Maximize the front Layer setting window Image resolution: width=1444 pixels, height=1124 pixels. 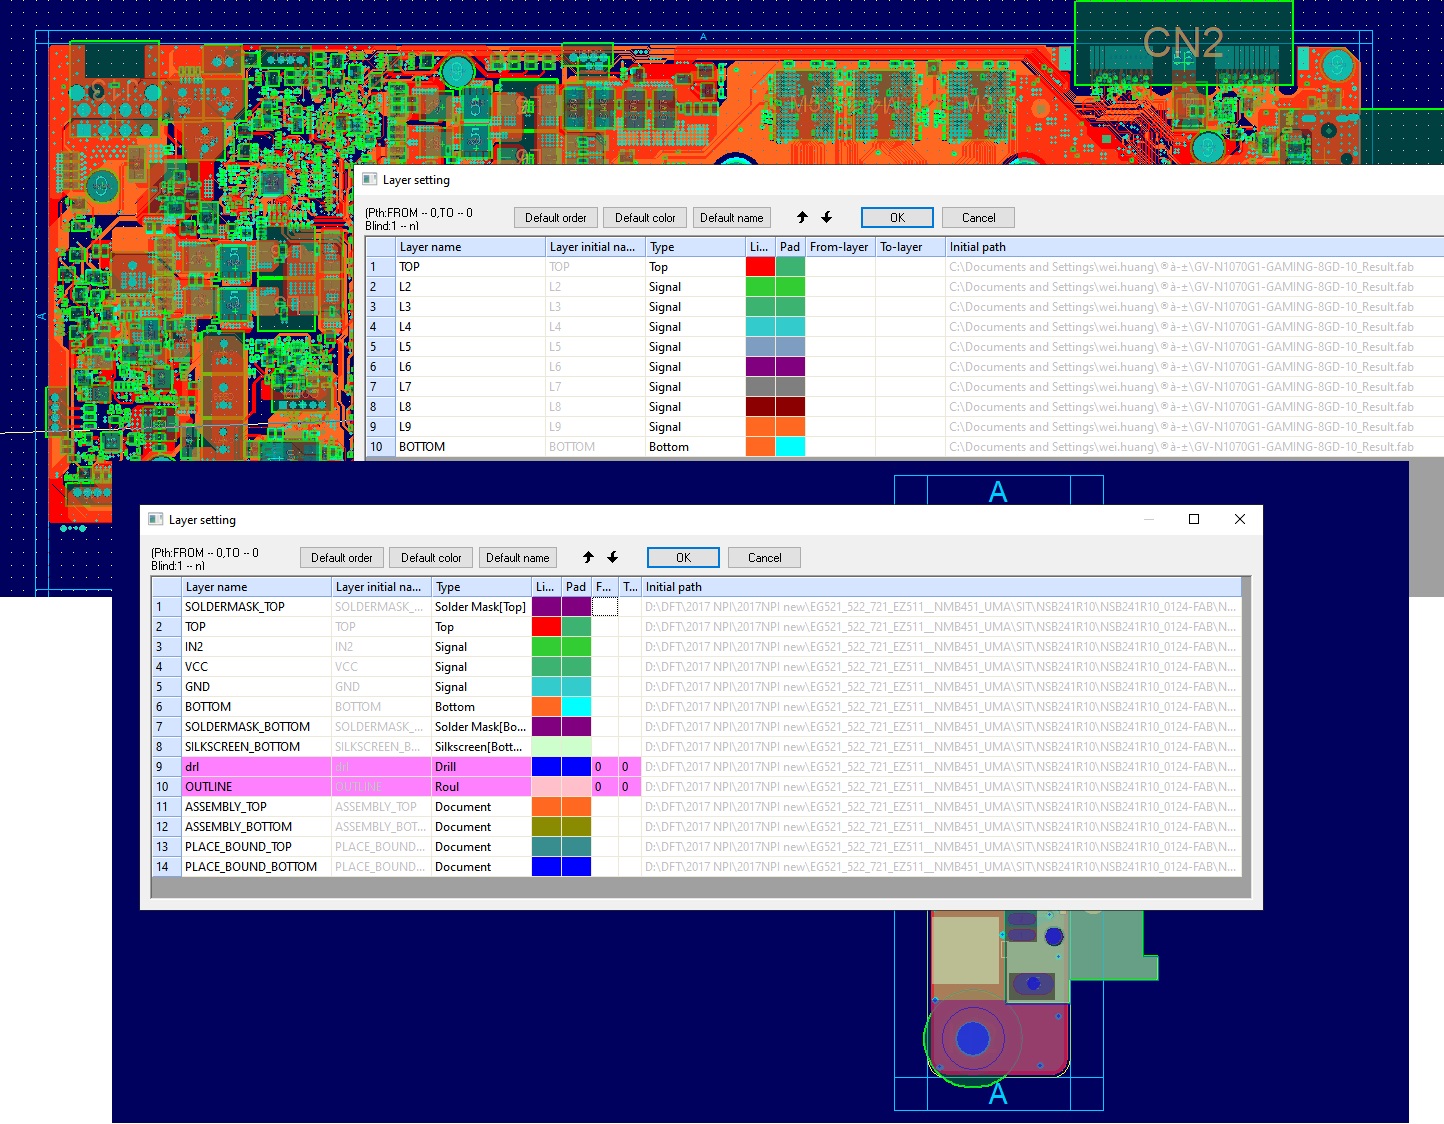pyautogui.click(x=1193, y=519)
